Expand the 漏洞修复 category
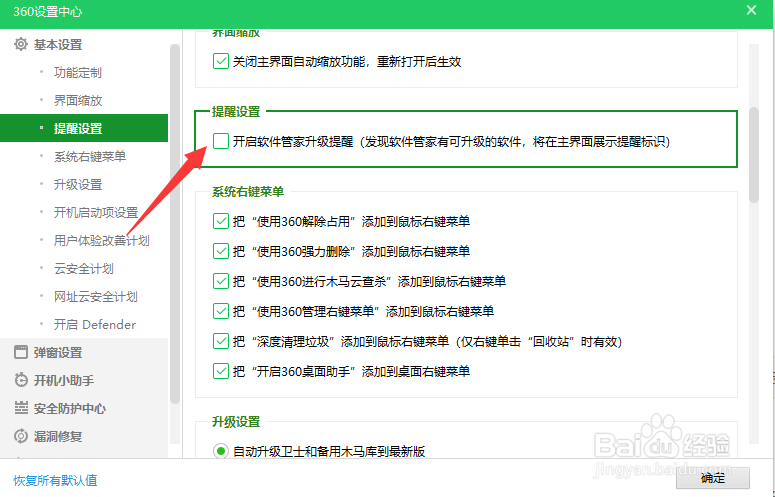 [58, 436]
